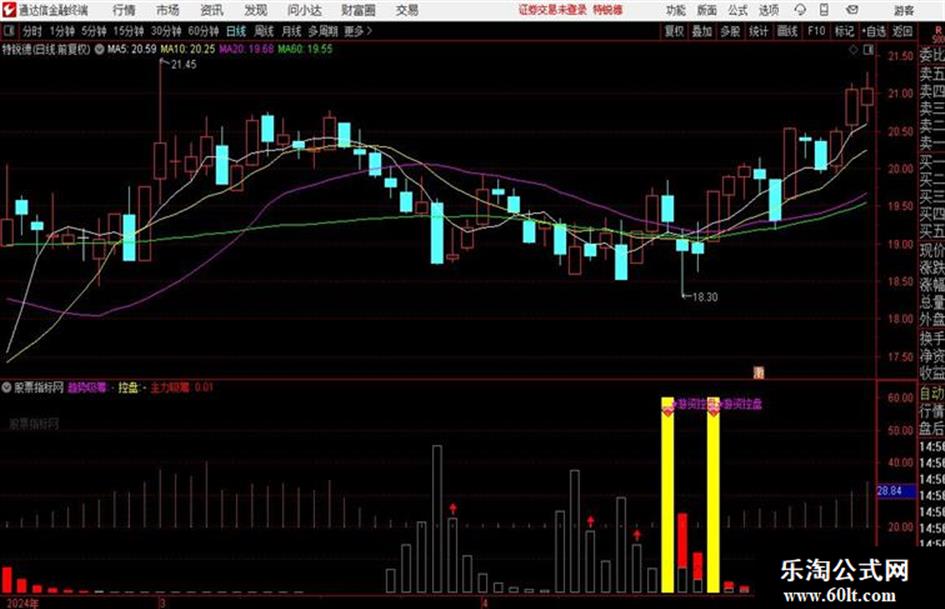Switch to the 月线 monthly tab
945x609 pixels.
(x=291, y=31)
